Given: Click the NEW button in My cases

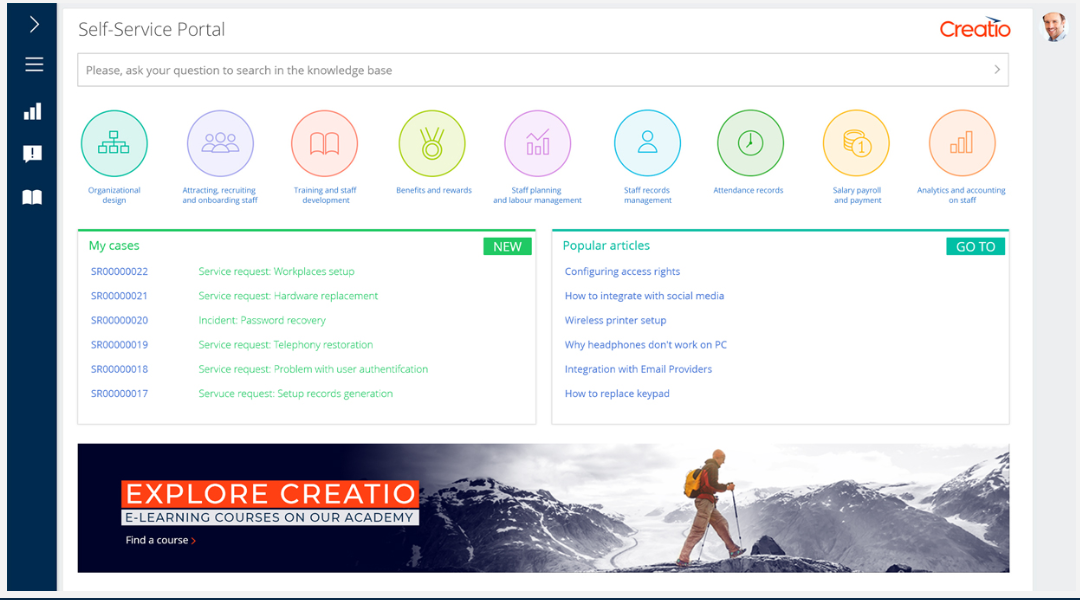Looking at the screenshot, I should coord(507,246).
